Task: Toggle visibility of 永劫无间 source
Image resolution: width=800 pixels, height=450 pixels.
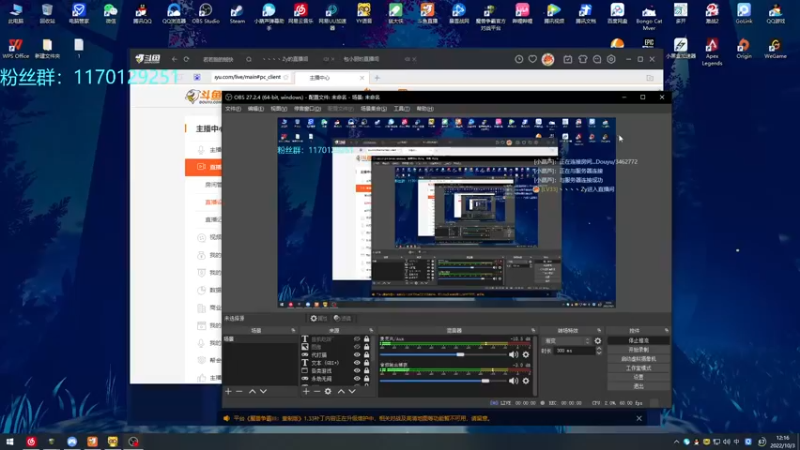Action: point(357,379)
